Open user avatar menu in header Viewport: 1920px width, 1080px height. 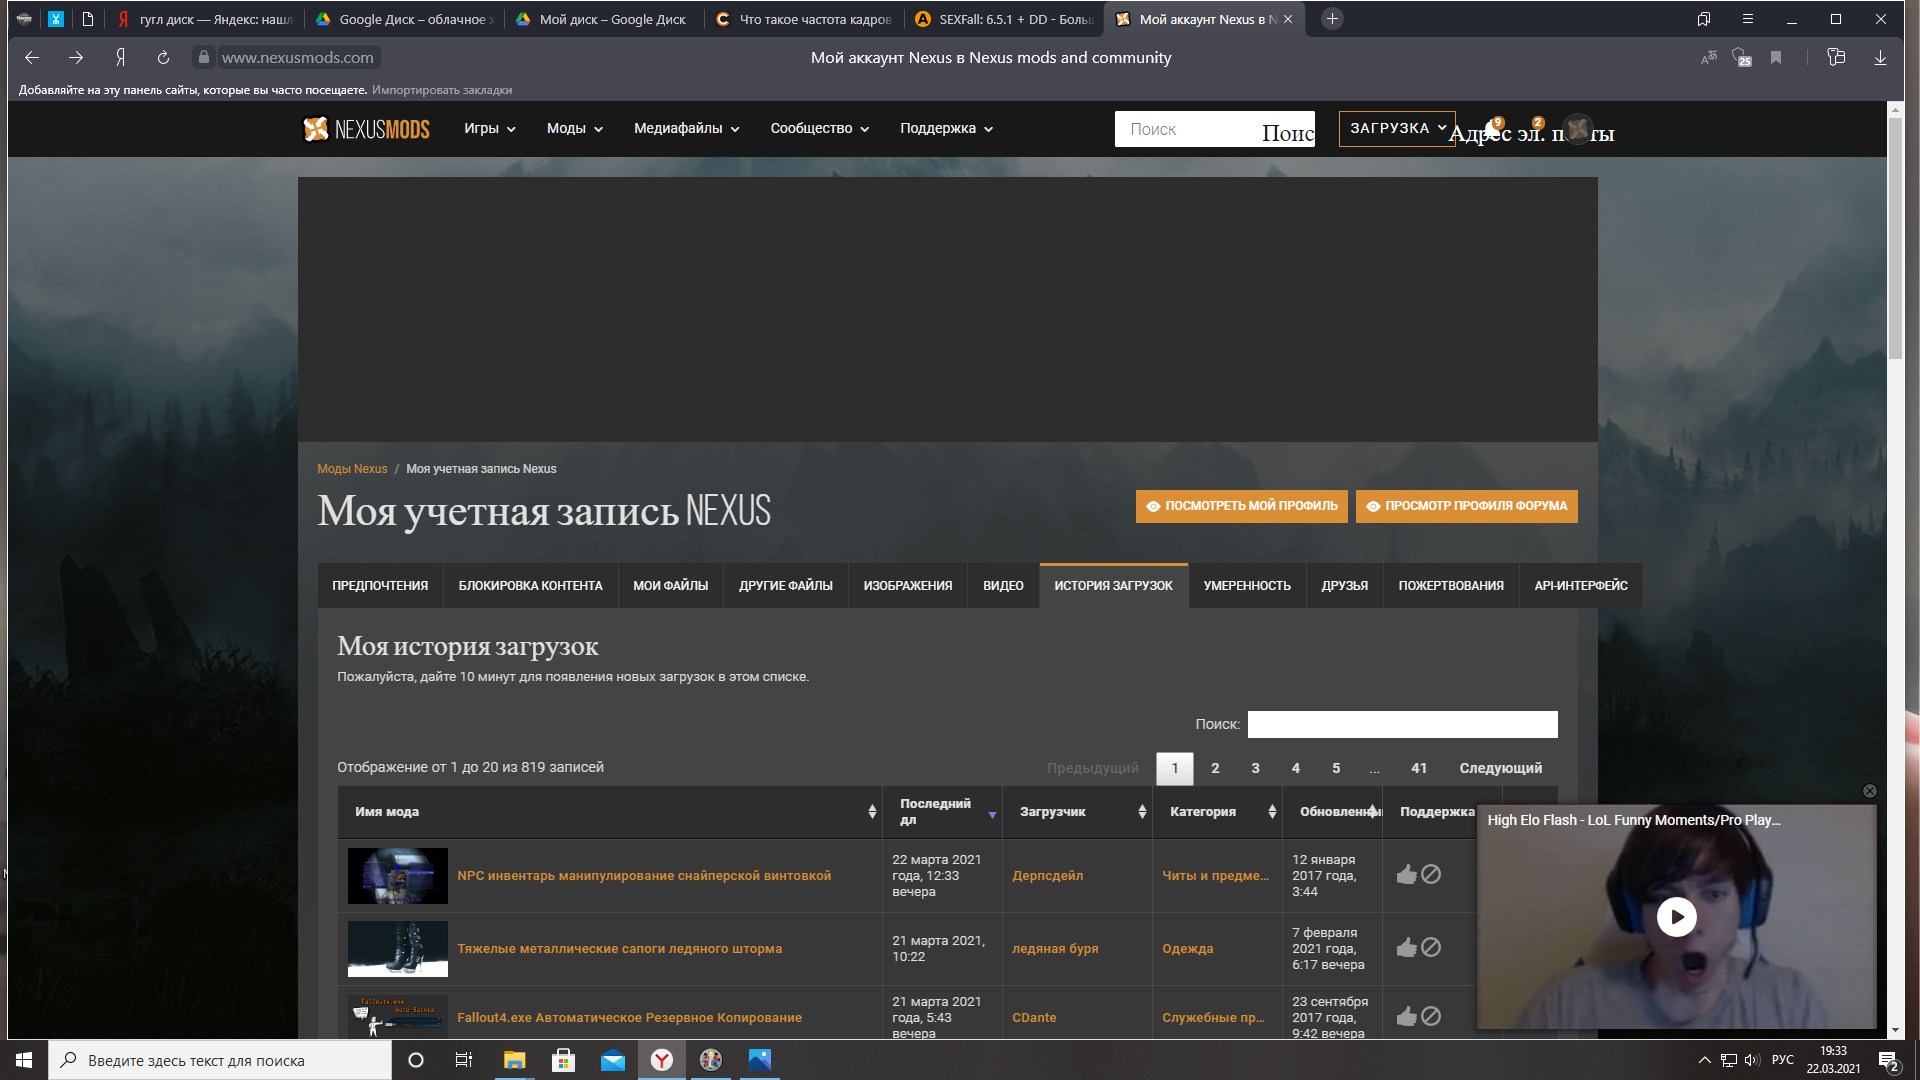pos(1577,129)
